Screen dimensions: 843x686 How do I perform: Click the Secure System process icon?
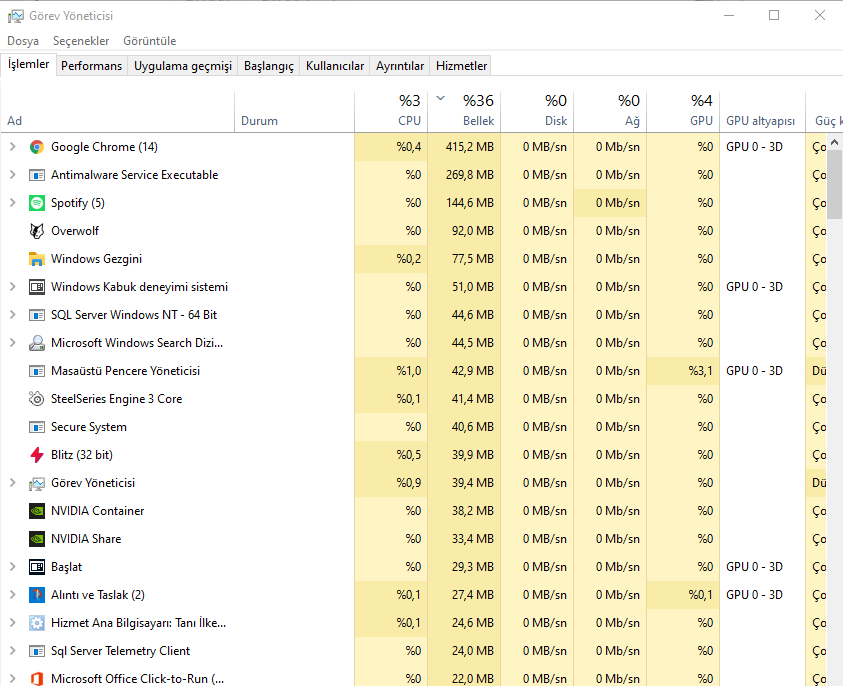pos(37,427)
